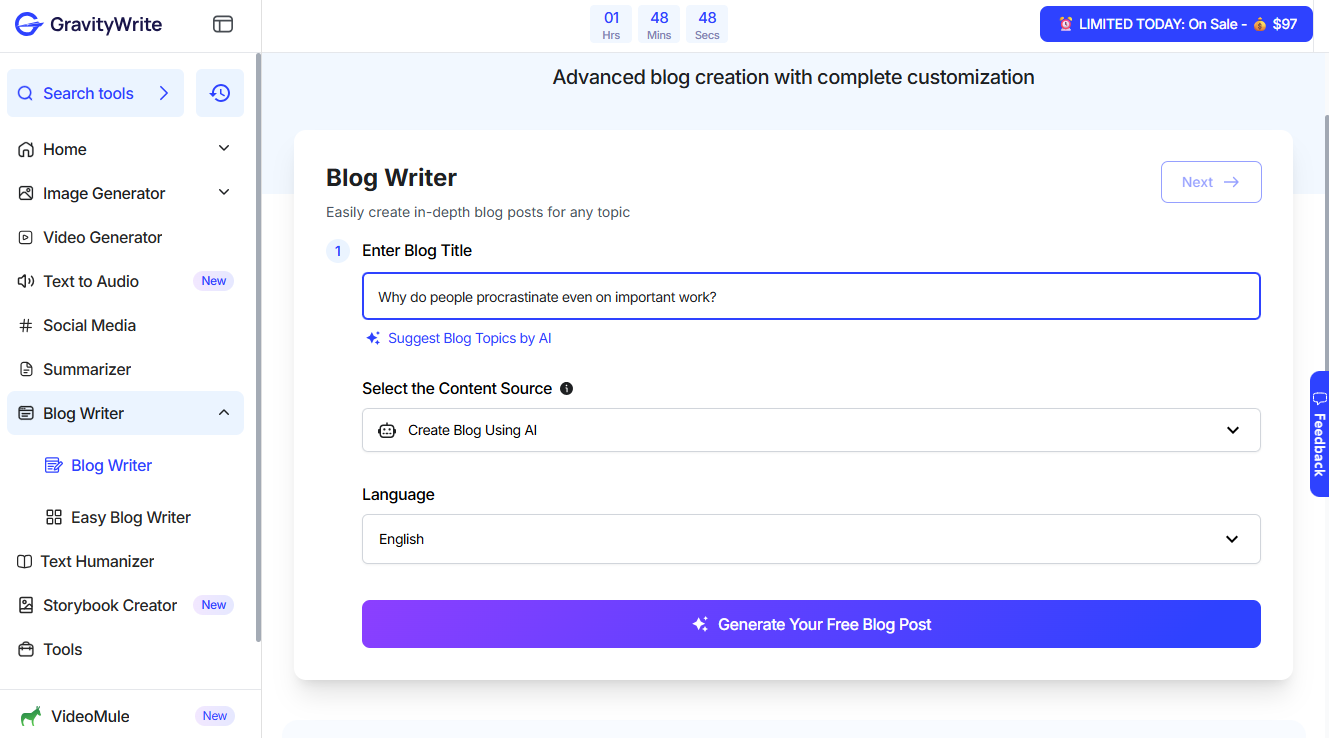Click the history icon beside Search tools
Screen dimensions: 1329x738
click(x=219, y=92)
